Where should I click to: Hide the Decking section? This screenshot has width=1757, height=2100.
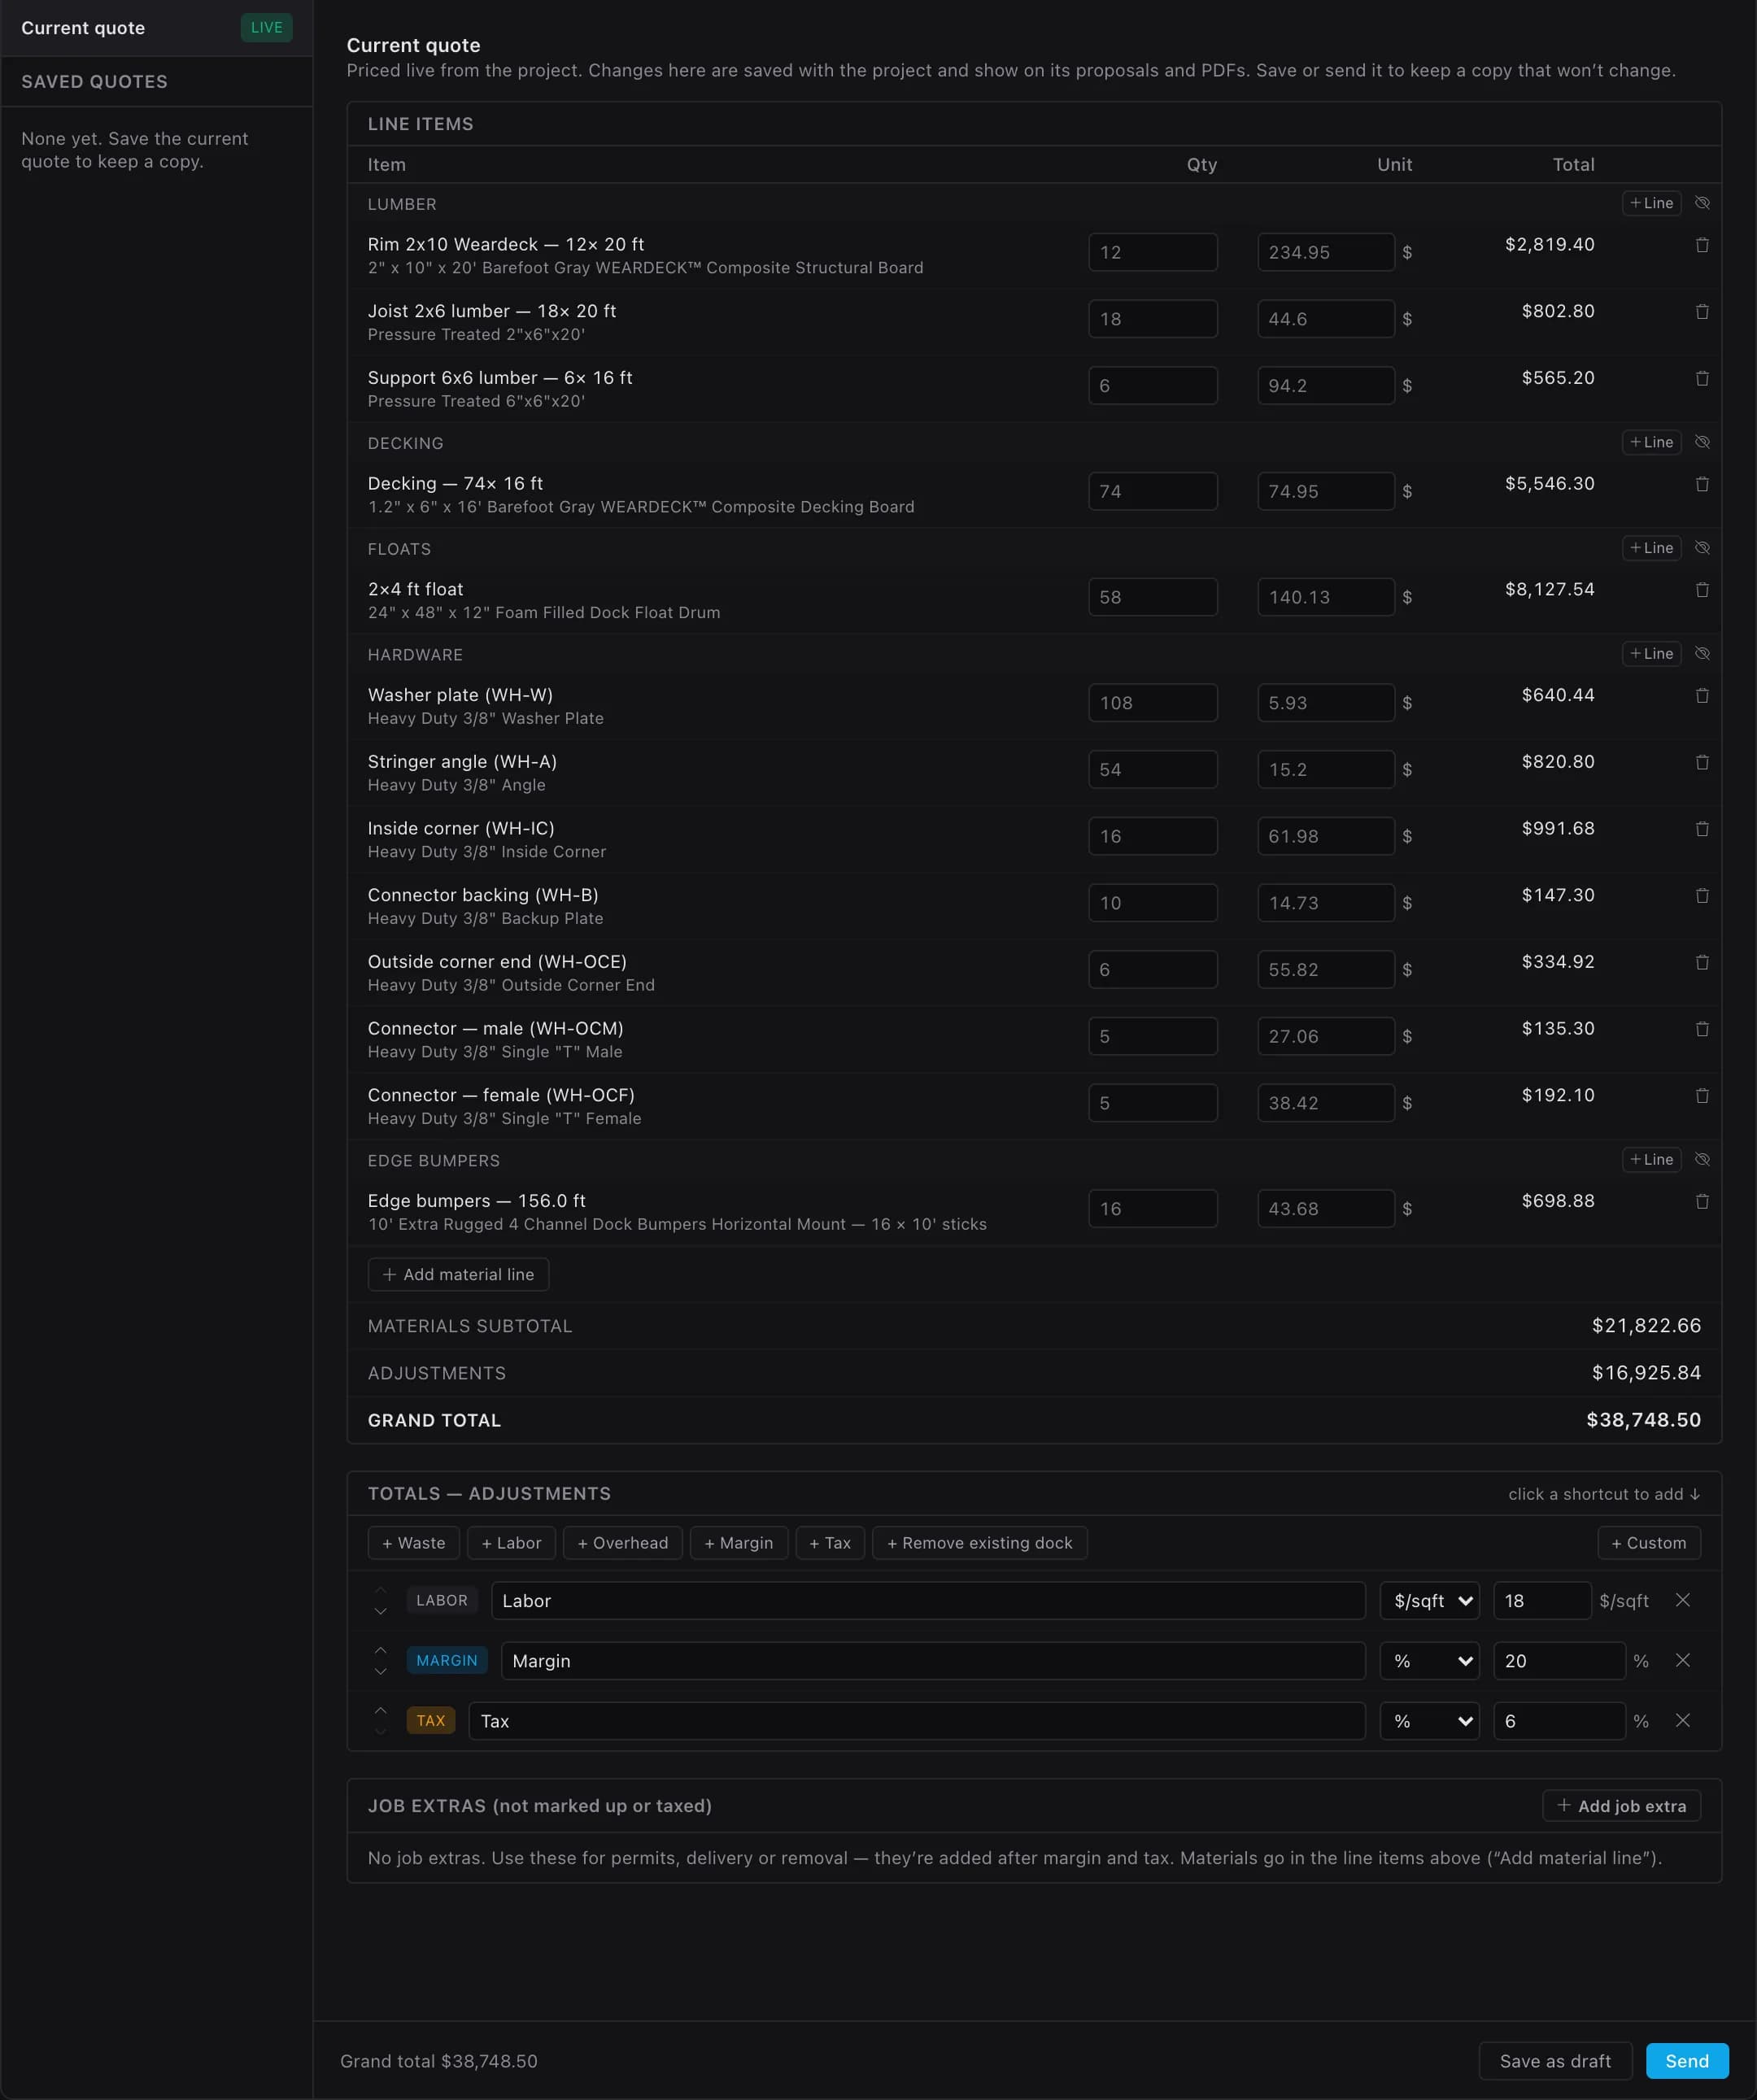click(x=1702, y=442)
